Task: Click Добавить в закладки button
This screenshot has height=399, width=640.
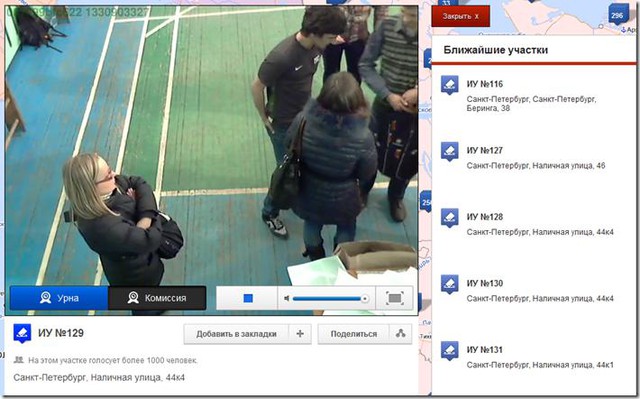Action: (x=236, y=334)
